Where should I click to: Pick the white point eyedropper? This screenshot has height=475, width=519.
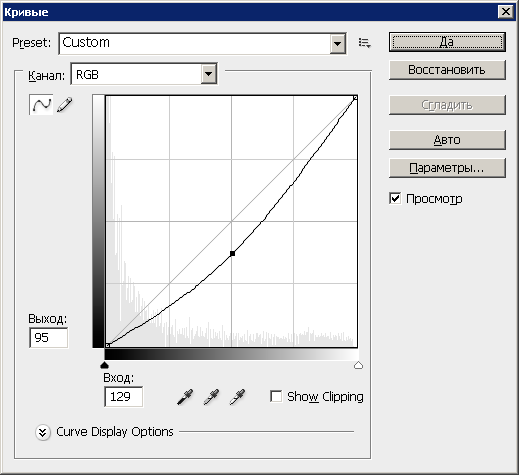[238, 397]
